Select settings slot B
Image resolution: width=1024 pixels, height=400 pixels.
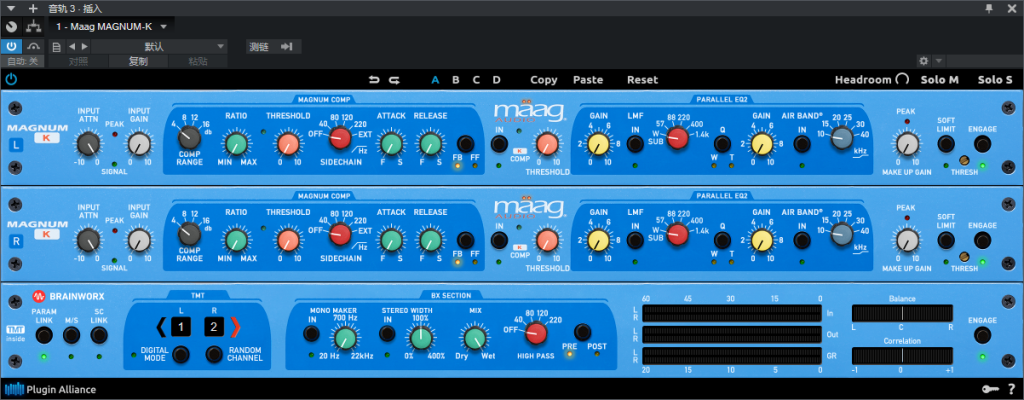point(456,80)
